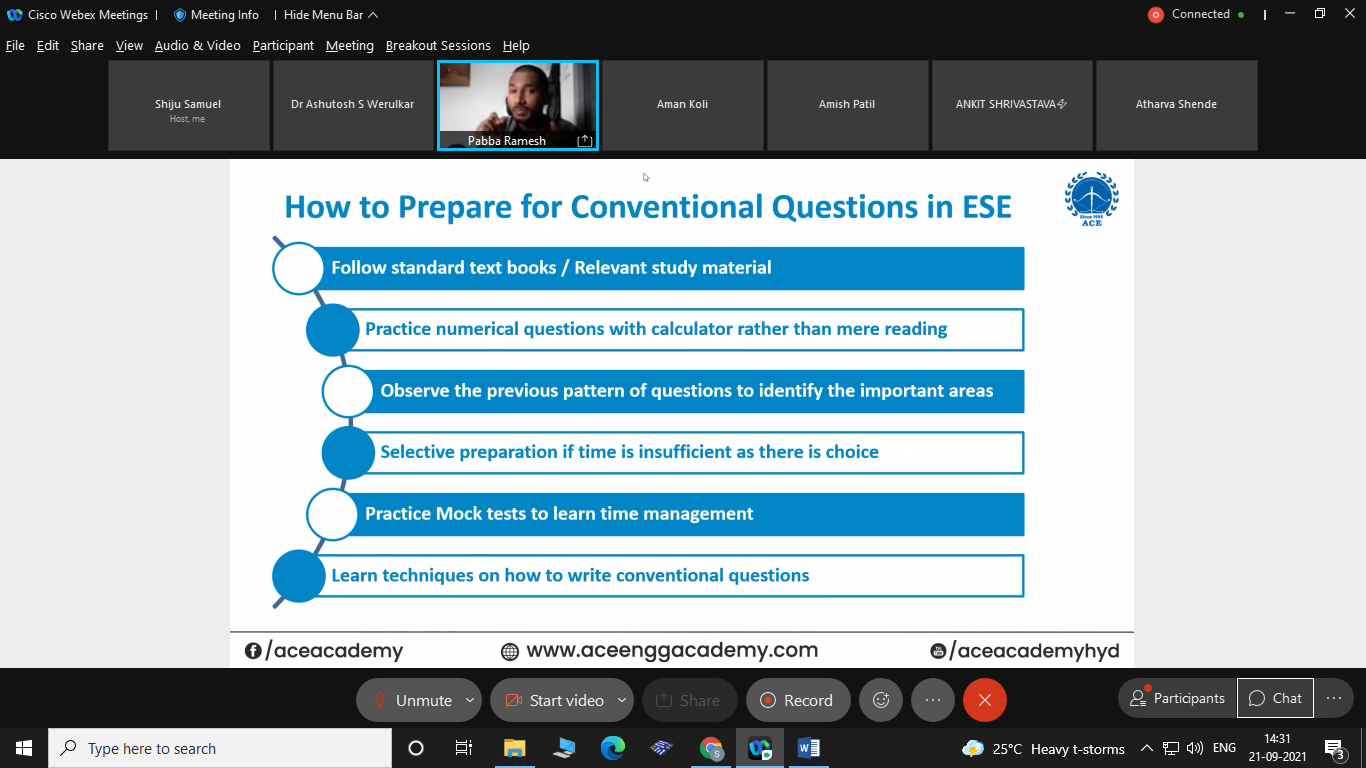Open the Edit menu

pyautogui.click(x=48, y=46)
